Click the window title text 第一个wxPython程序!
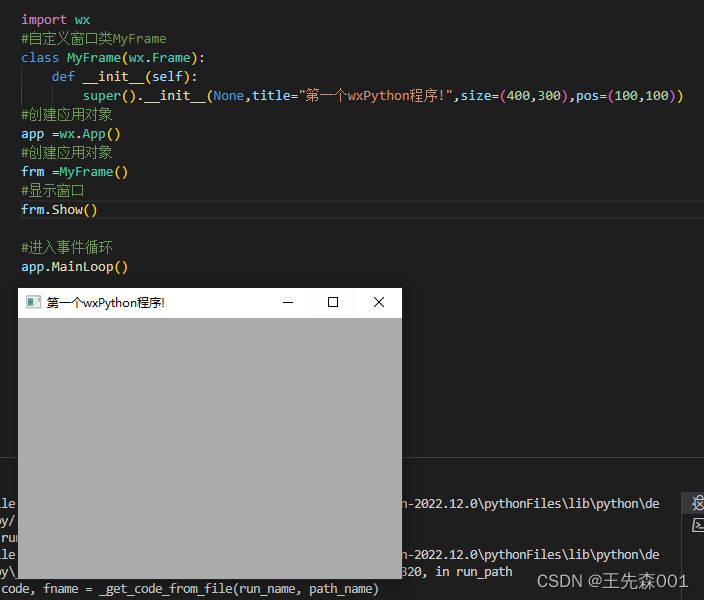704x600 pixels. point(106,303)
